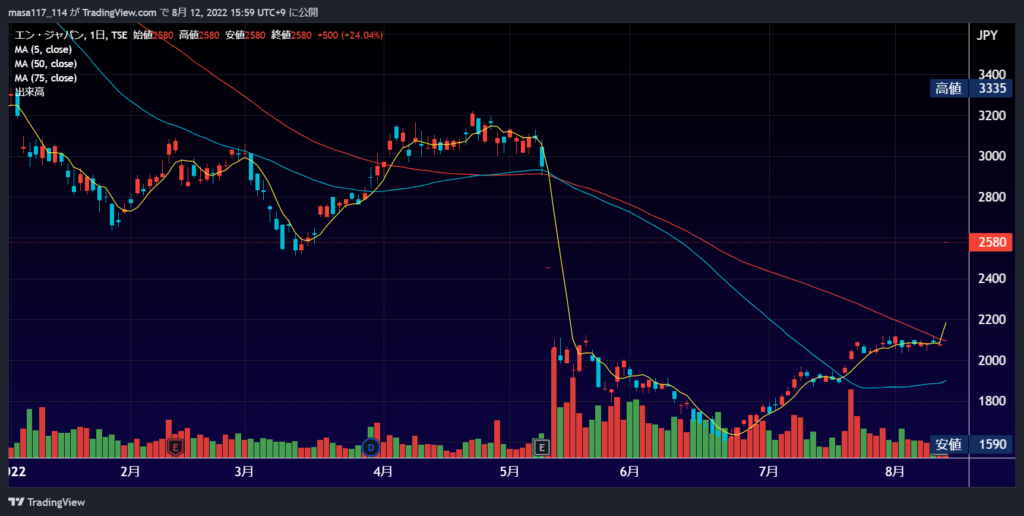Click the 8月 time axis label

click(x=895, y=472)
